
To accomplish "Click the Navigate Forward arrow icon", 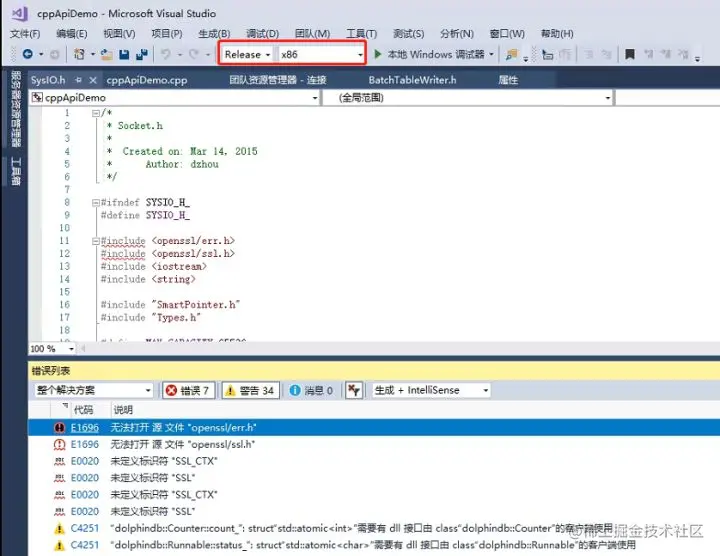I will [x=54, y=54].
